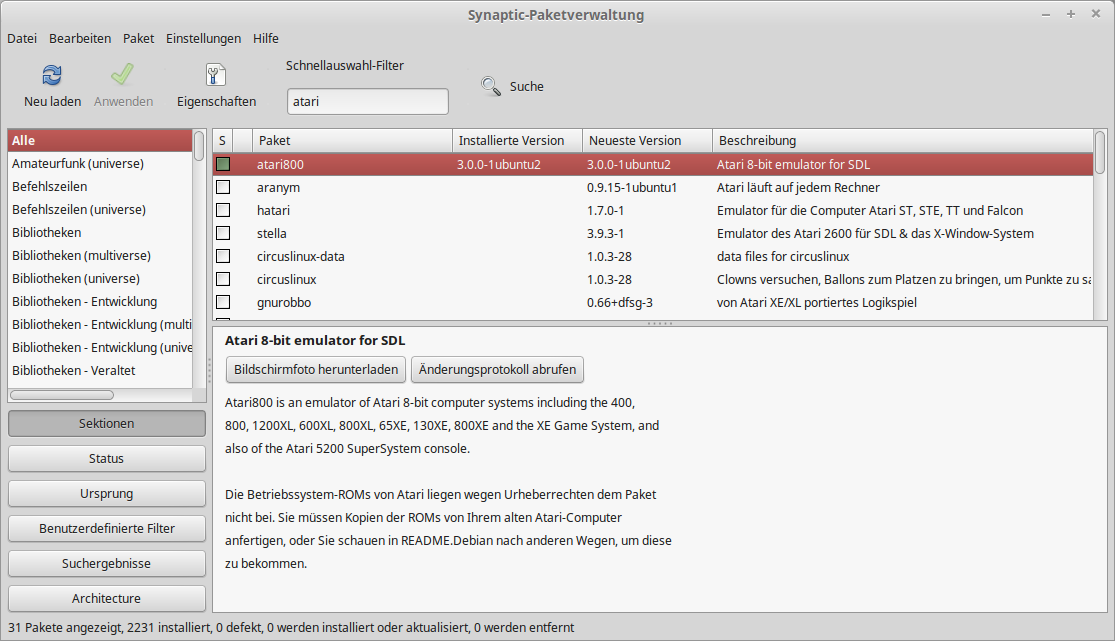Screen dimensions: 1115x641
Task: Open the Datei menu
Action: 22,38
